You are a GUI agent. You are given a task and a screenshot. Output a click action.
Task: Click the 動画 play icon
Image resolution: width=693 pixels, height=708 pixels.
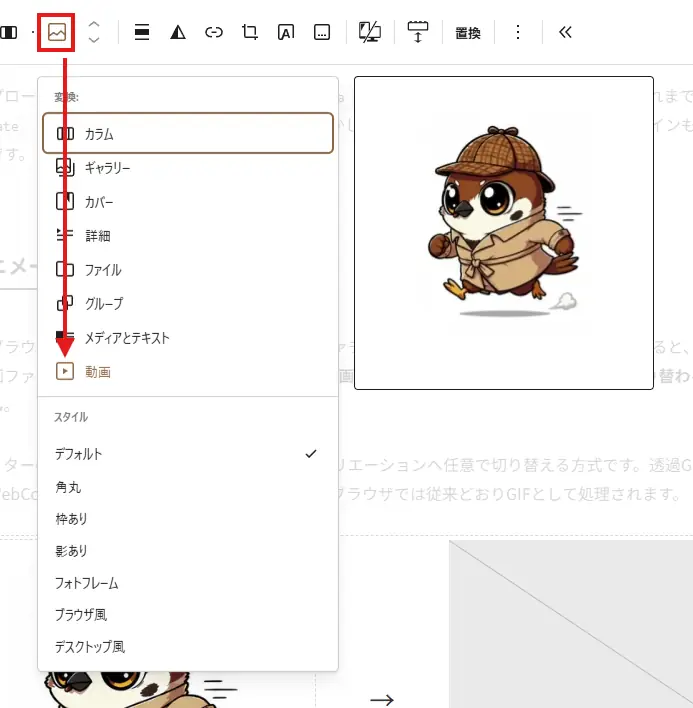click(x=65, y=371)
